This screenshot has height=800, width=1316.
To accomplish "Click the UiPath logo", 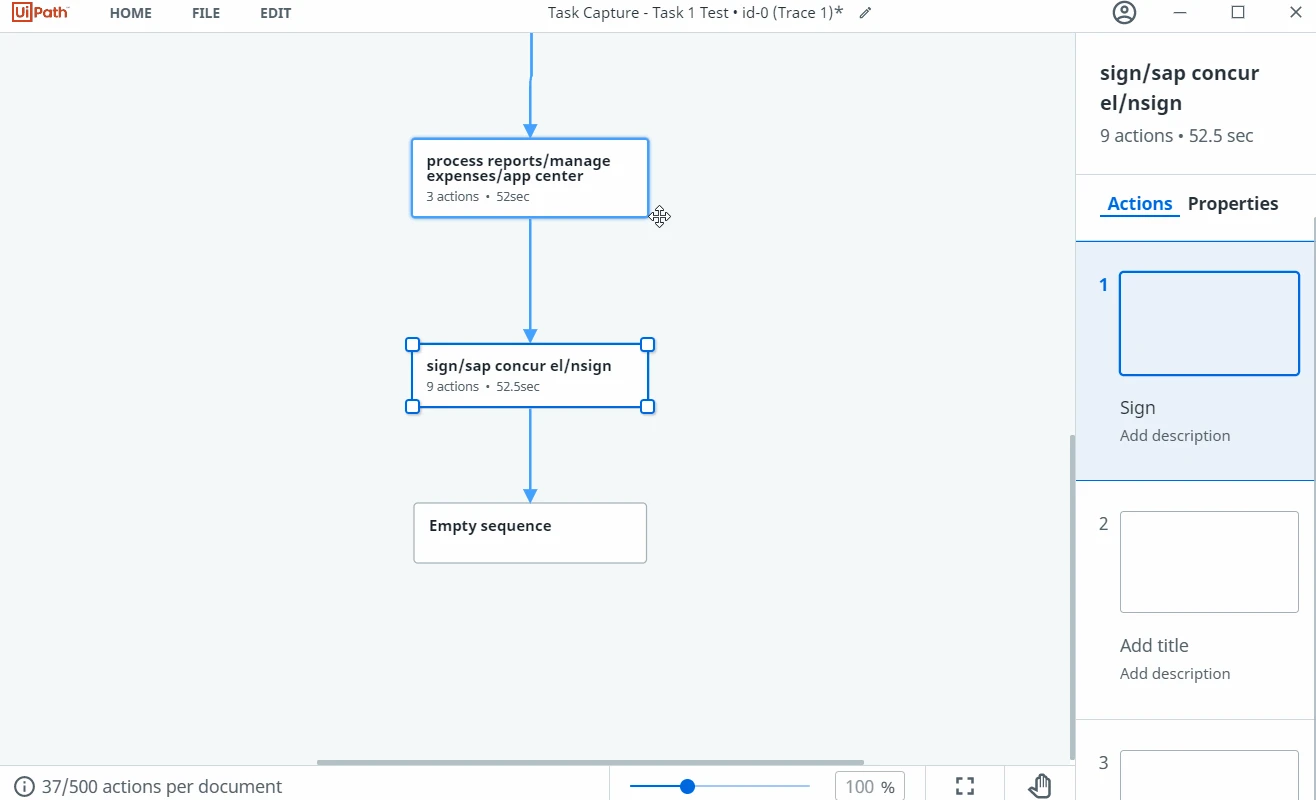I will [x=41, y=13].
